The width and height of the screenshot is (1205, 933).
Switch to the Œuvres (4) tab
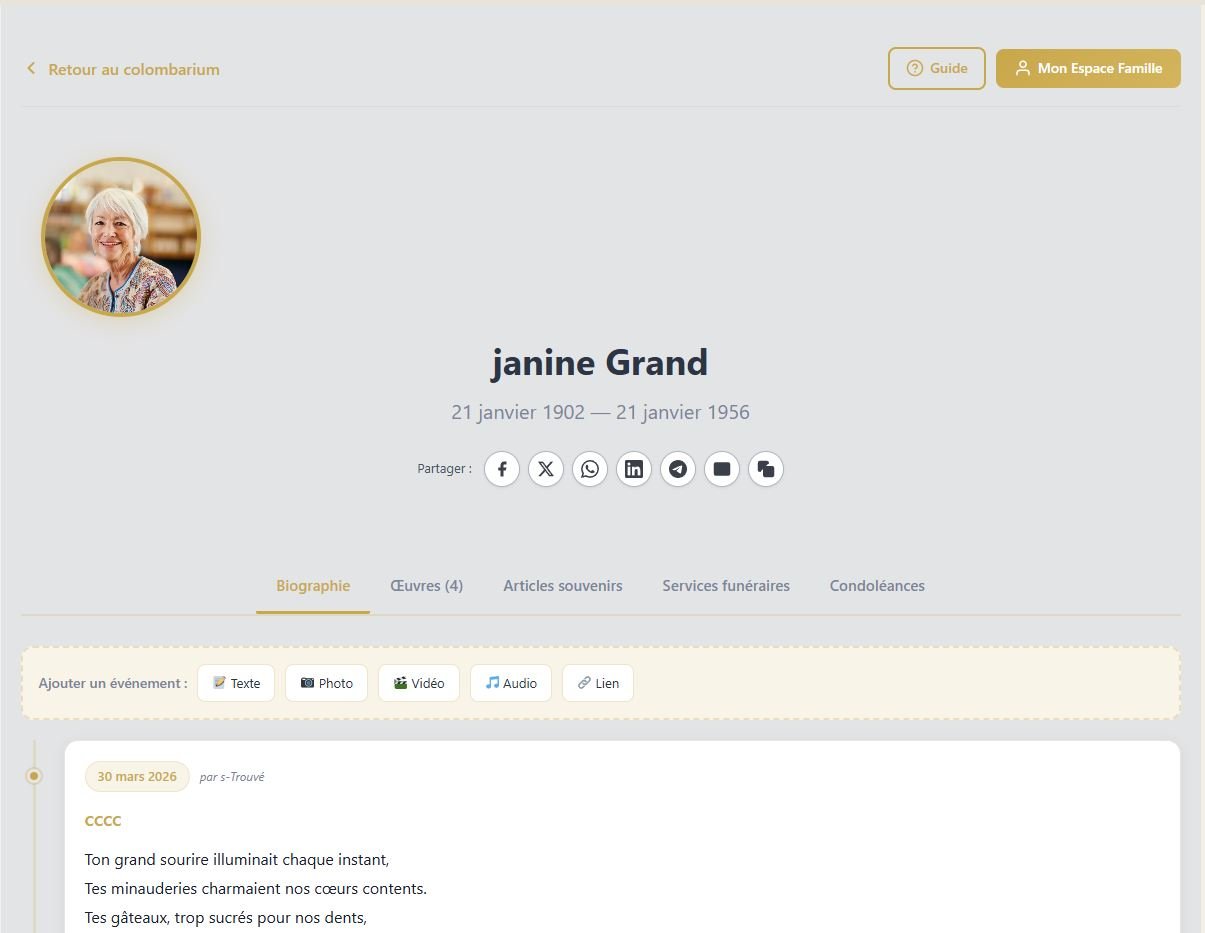[x=426, y=585]
